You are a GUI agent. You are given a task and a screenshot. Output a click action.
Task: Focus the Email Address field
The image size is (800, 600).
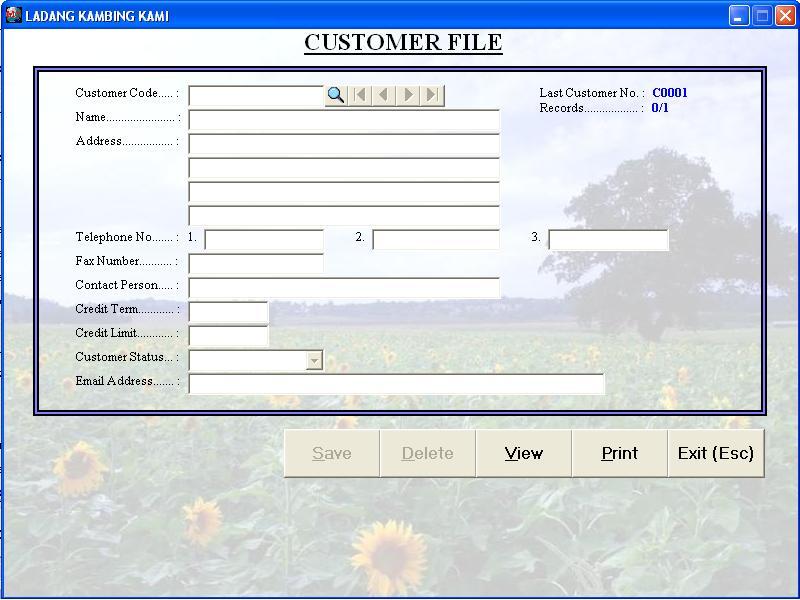point(396,384)
